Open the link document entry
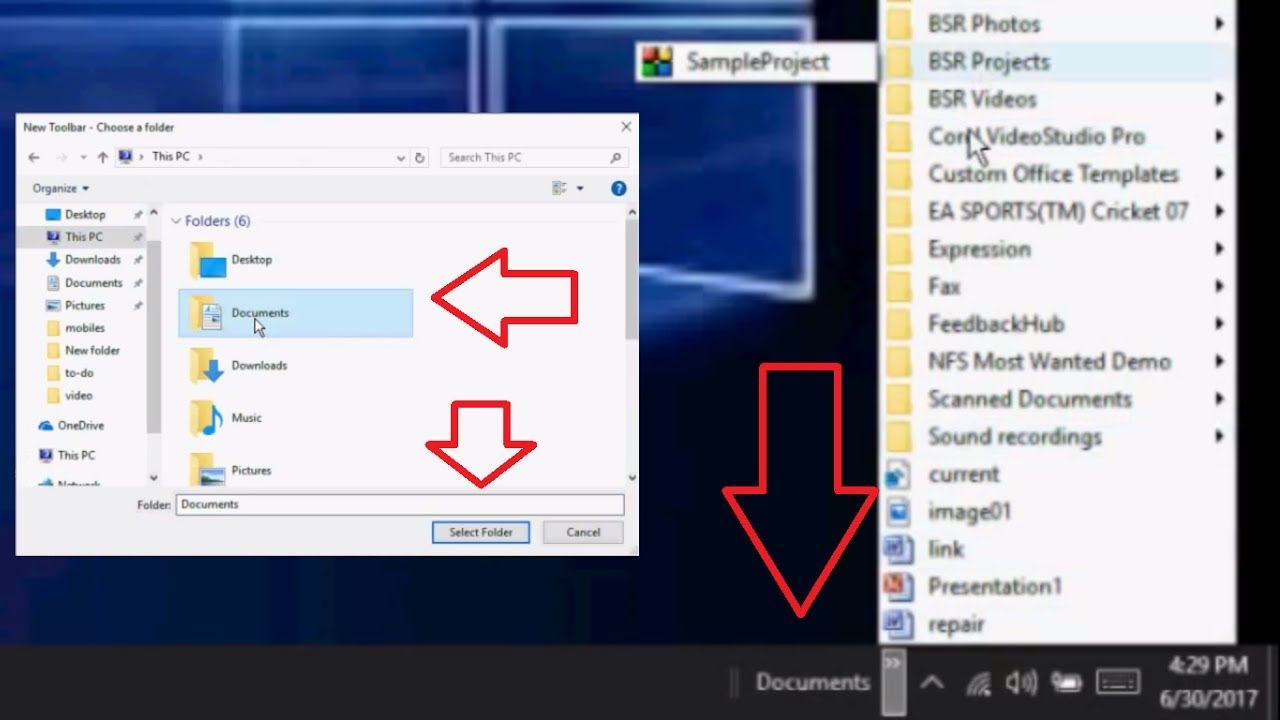Screen dimensions: 1280x720 click(x=1056, y=549)
